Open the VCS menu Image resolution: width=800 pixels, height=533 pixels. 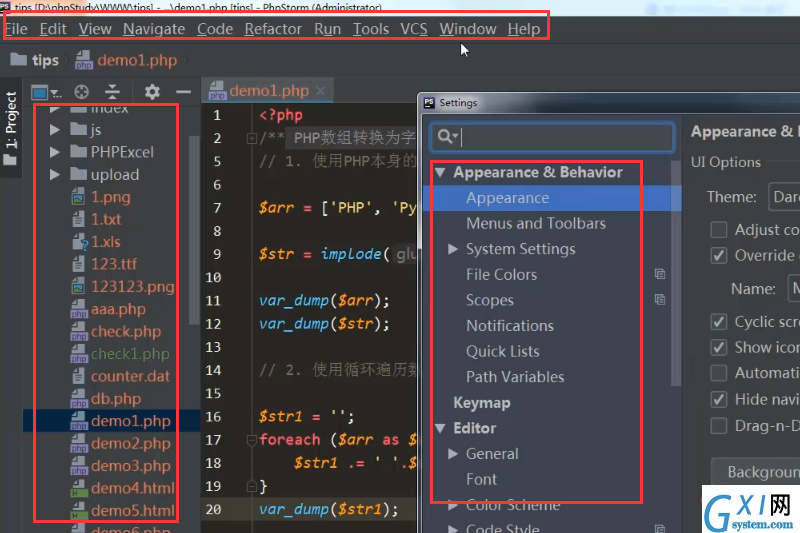pyautogui.click(x=414, y=29)
